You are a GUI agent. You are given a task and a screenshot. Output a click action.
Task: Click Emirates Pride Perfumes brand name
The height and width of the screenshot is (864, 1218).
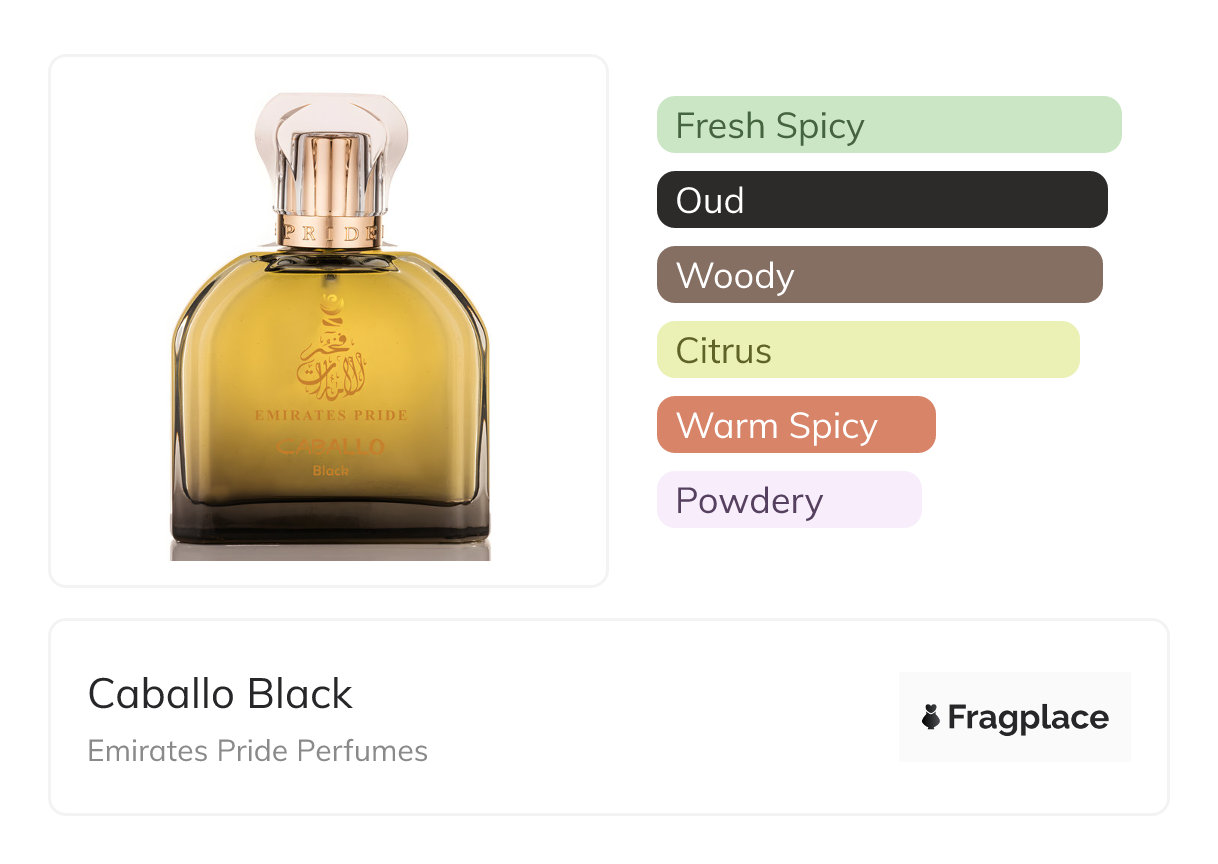[257, 751]
